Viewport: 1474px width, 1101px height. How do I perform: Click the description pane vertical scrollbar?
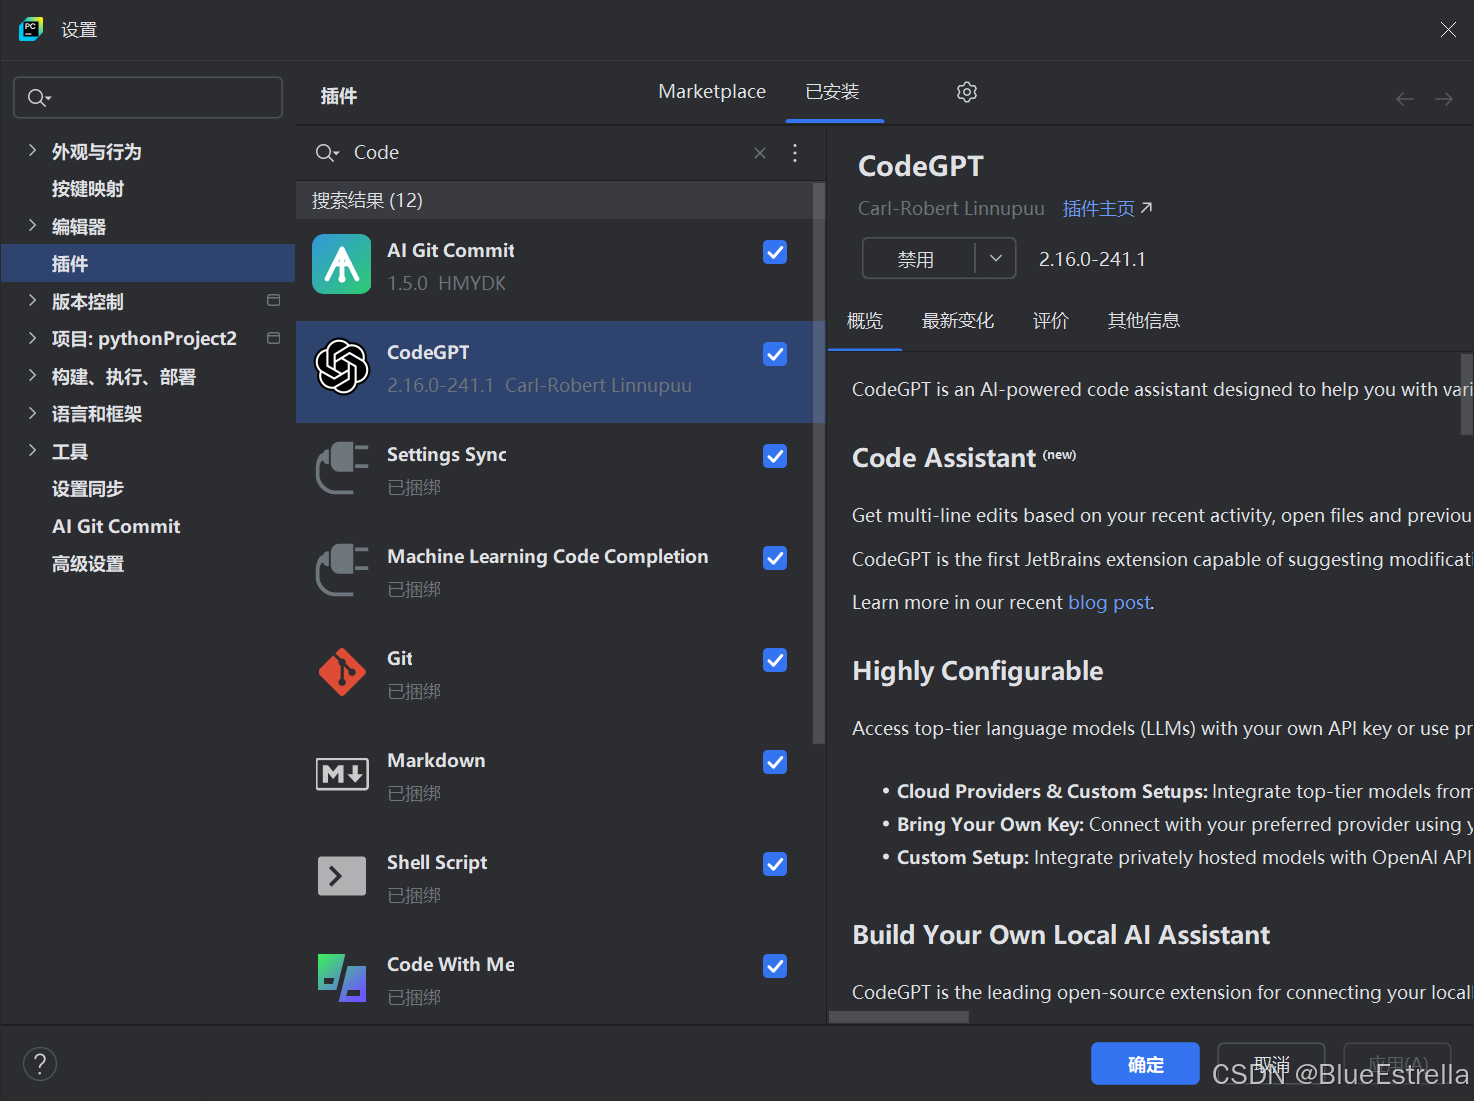1467,394
